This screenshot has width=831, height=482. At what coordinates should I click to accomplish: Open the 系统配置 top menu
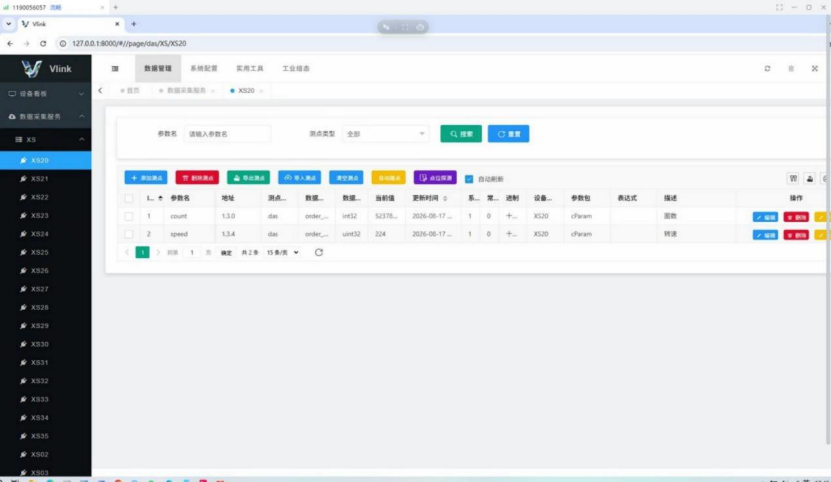(204, 68)
